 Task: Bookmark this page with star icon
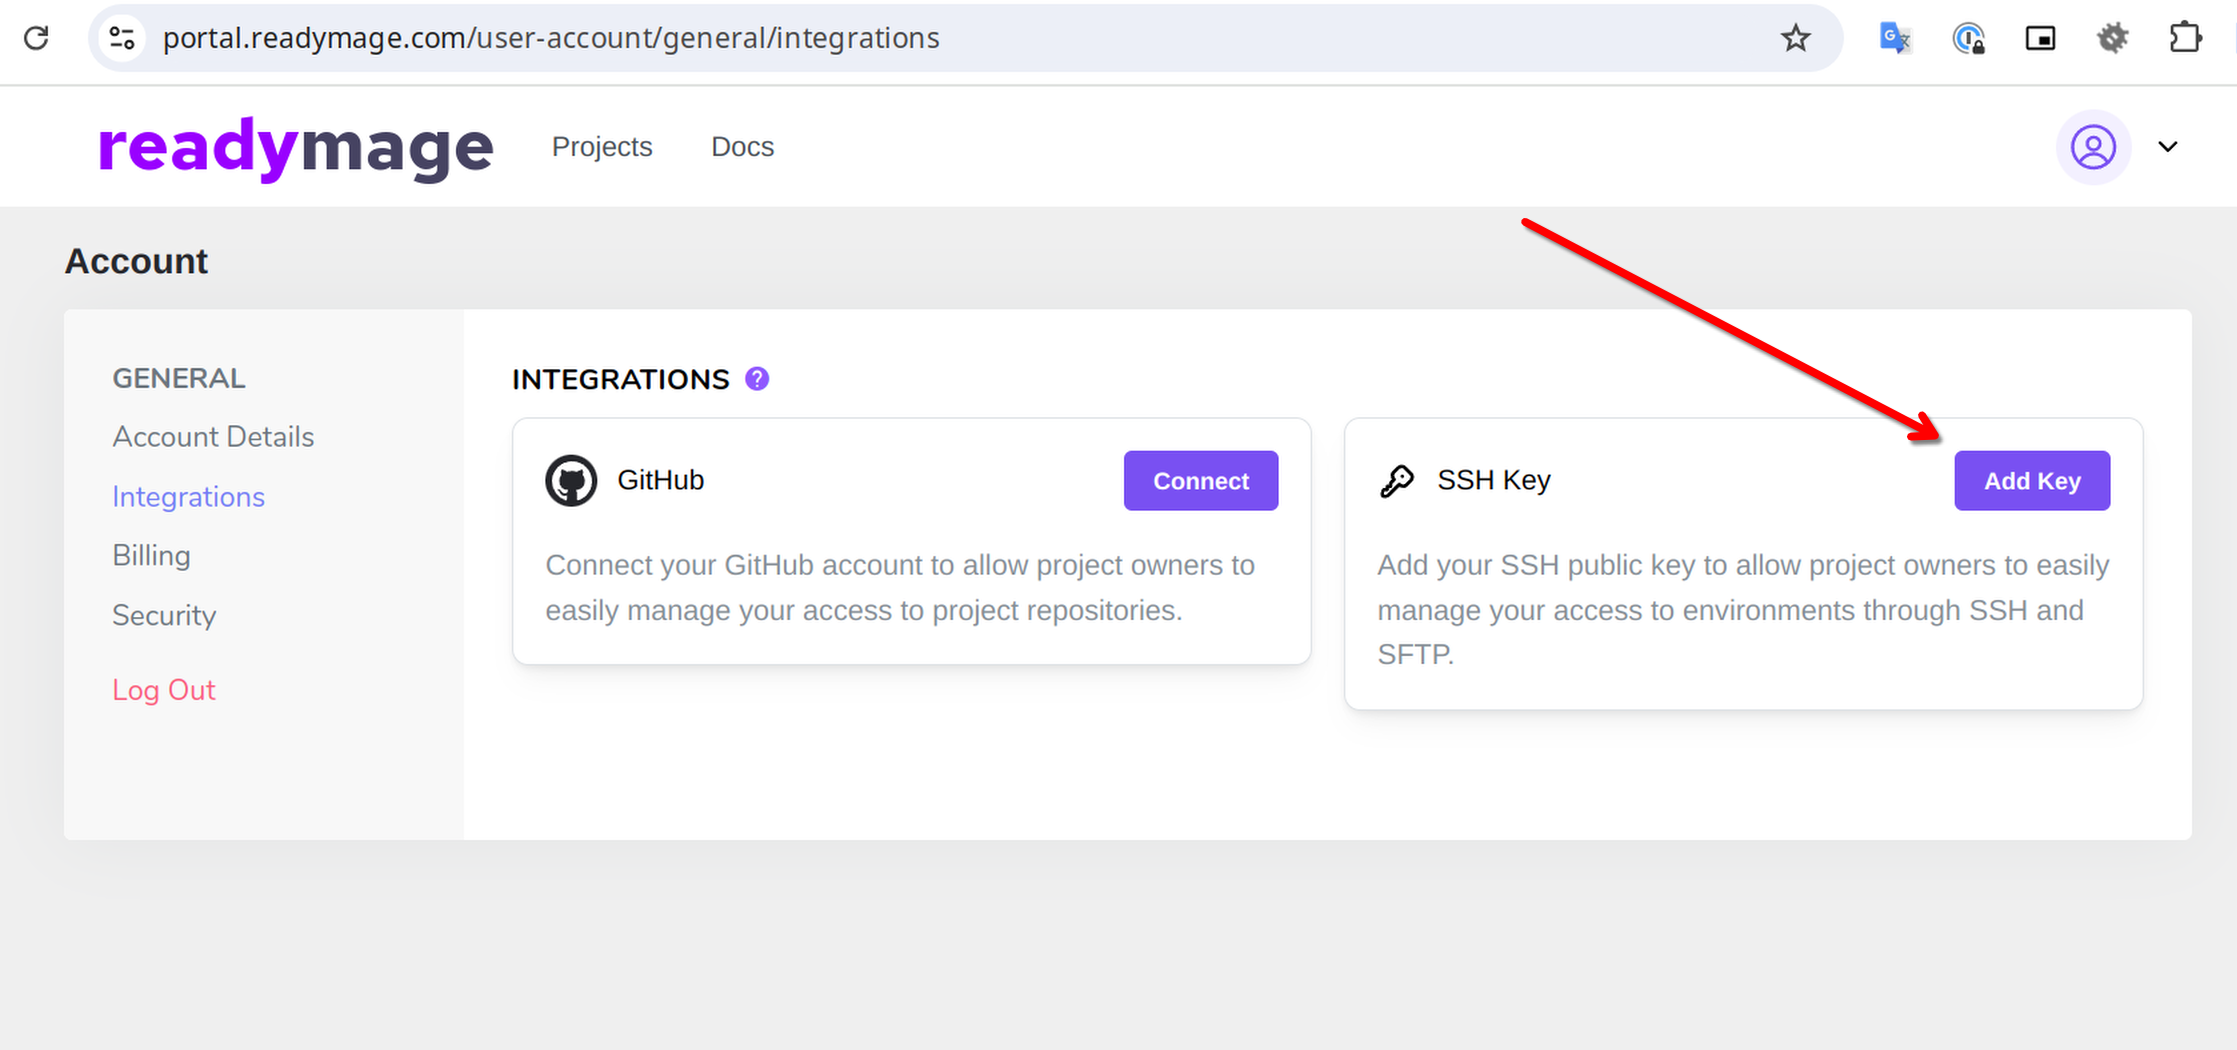tap(1795, 38)
